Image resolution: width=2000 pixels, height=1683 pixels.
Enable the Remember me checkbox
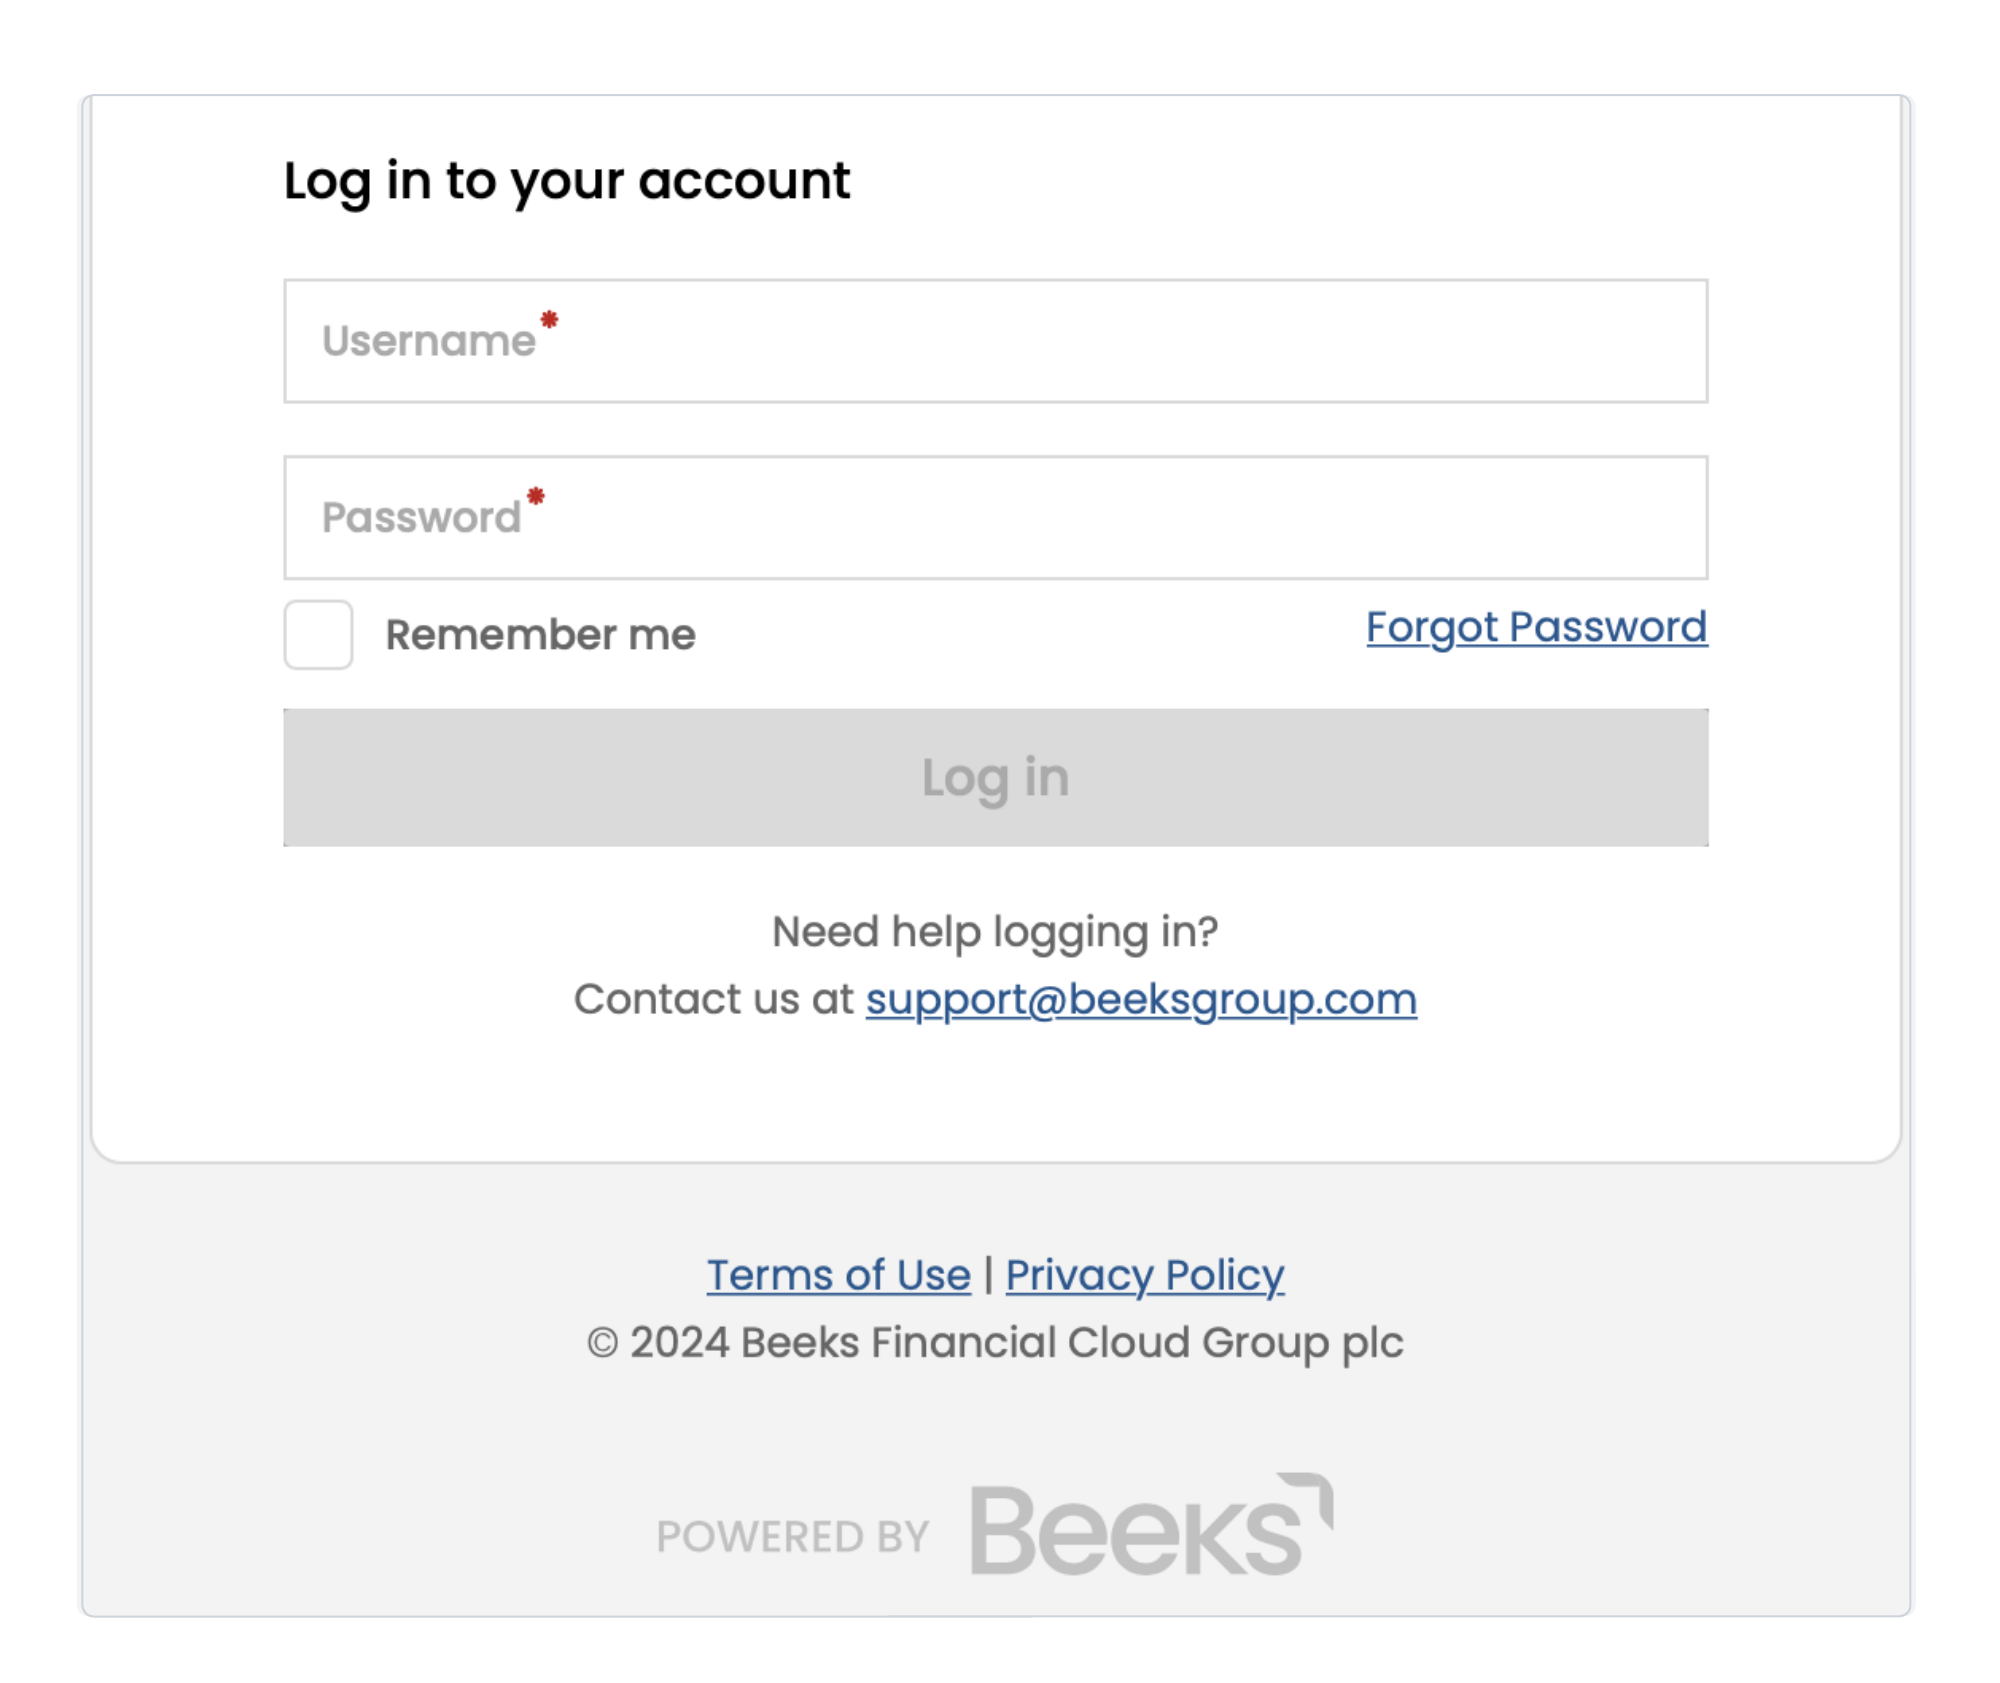click(318, 634)
